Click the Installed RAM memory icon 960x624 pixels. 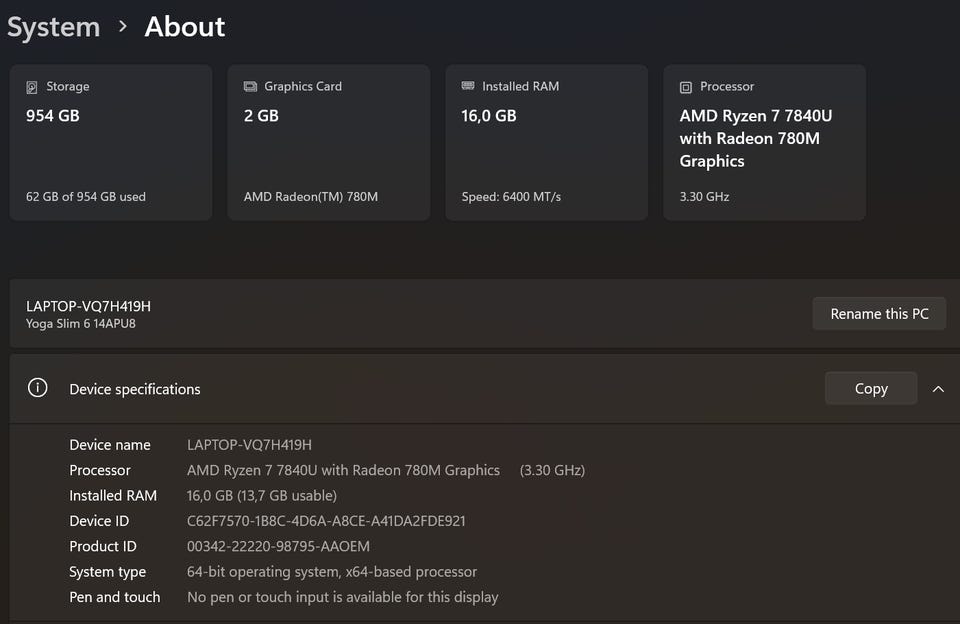468,87
